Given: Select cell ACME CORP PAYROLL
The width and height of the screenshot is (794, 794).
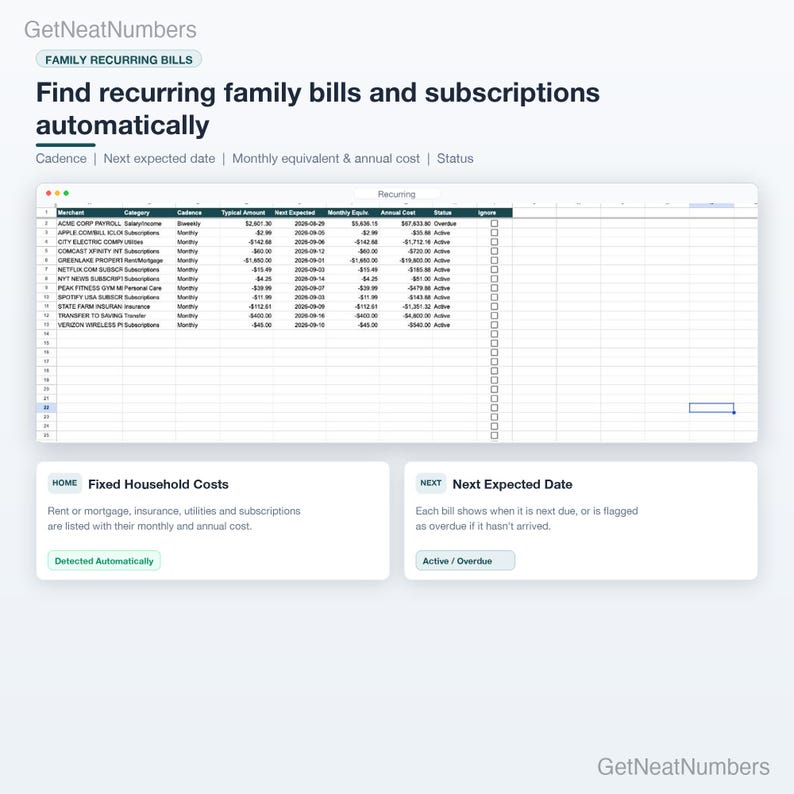Looking at the screenshot, I should [90, 223].
